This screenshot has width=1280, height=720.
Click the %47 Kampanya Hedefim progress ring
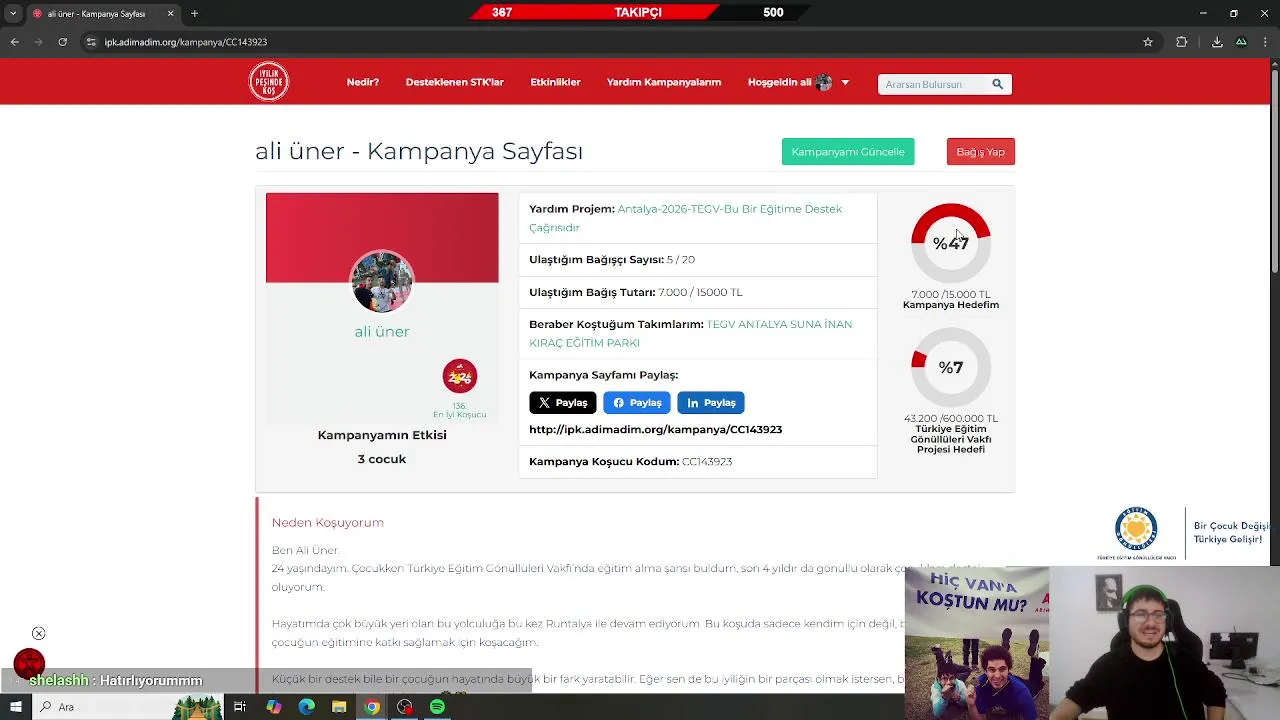[951, 243]
